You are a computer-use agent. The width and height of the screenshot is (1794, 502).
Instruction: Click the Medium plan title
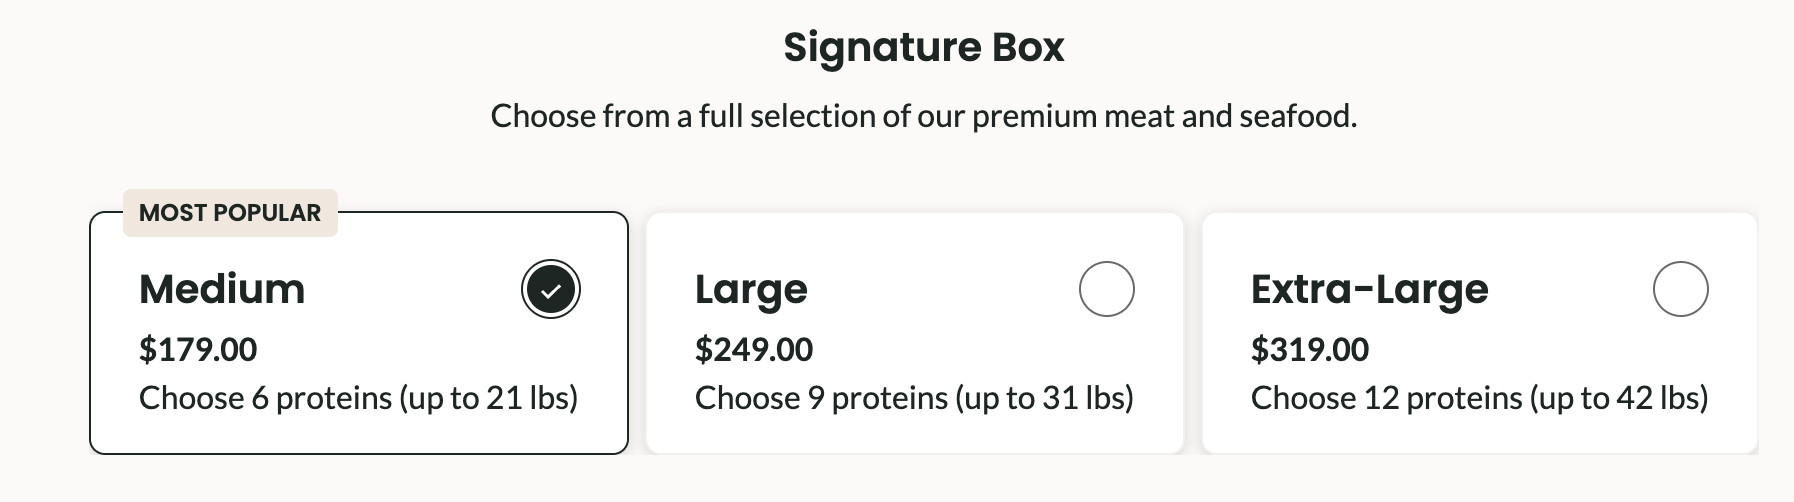(x=222, y=289)
